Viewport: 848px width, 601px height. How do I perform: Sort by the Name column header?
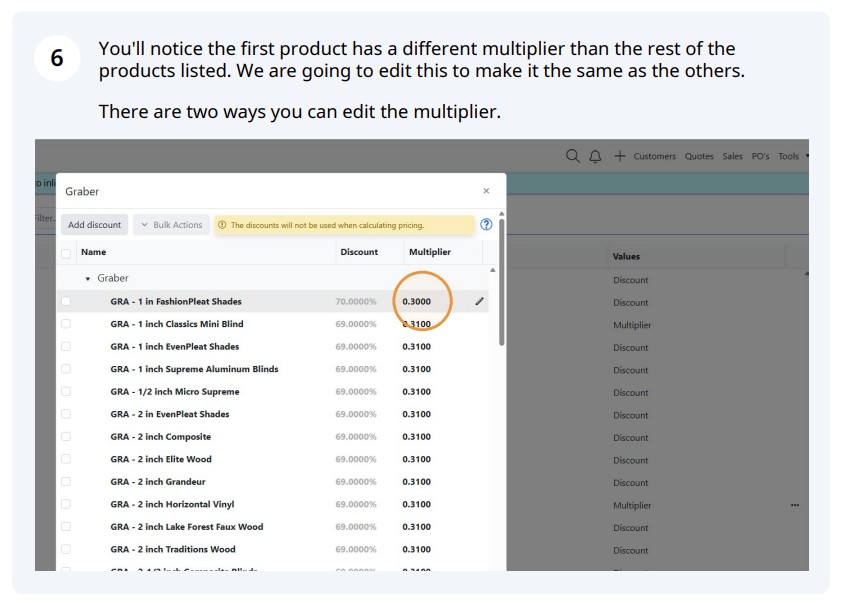pos(94,252)
